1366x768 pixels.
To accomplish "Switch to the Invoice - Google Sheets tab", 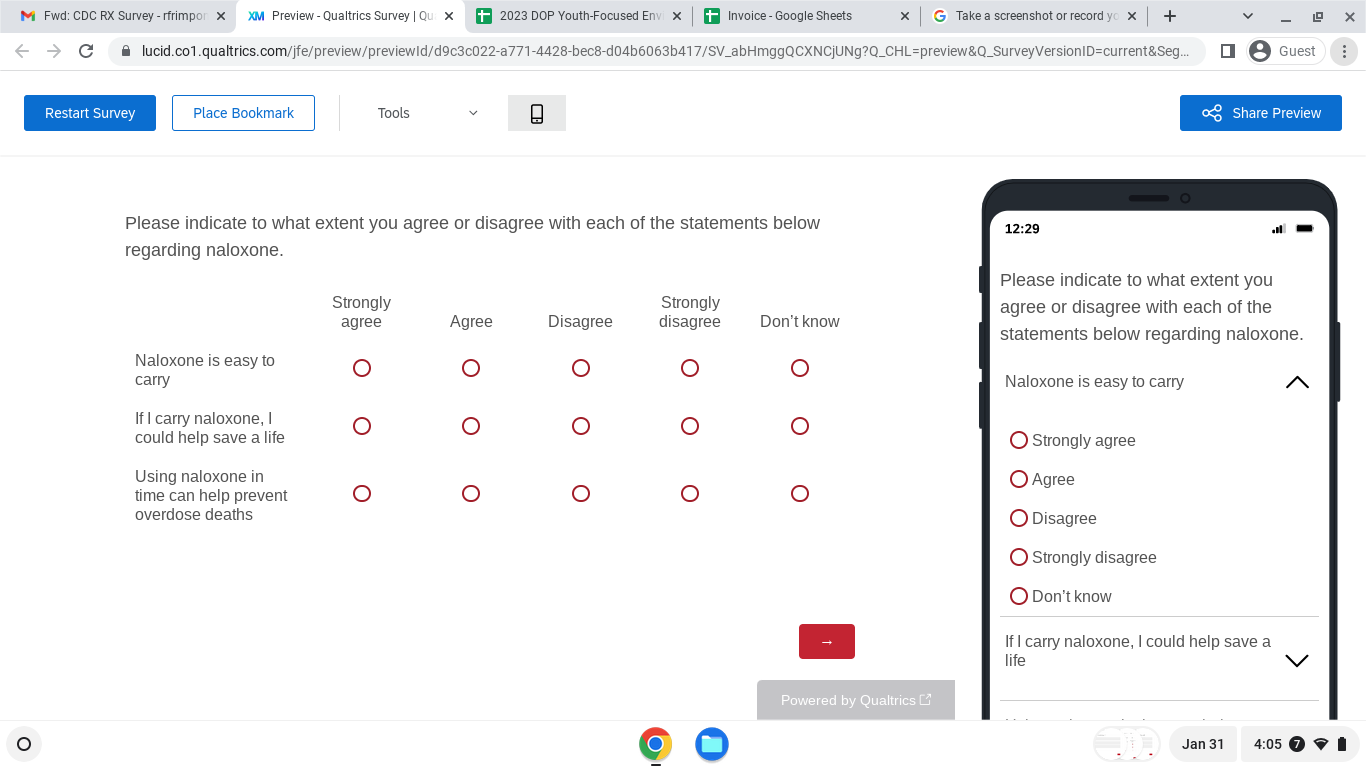I will pyautogui.click(x=790, y=16).
